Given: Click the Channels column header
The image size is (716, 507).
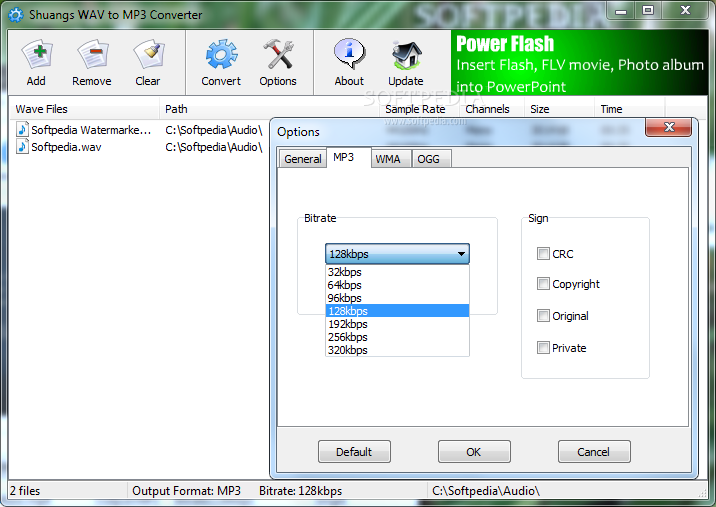Looking at the screenshot, I should [492, 109].
